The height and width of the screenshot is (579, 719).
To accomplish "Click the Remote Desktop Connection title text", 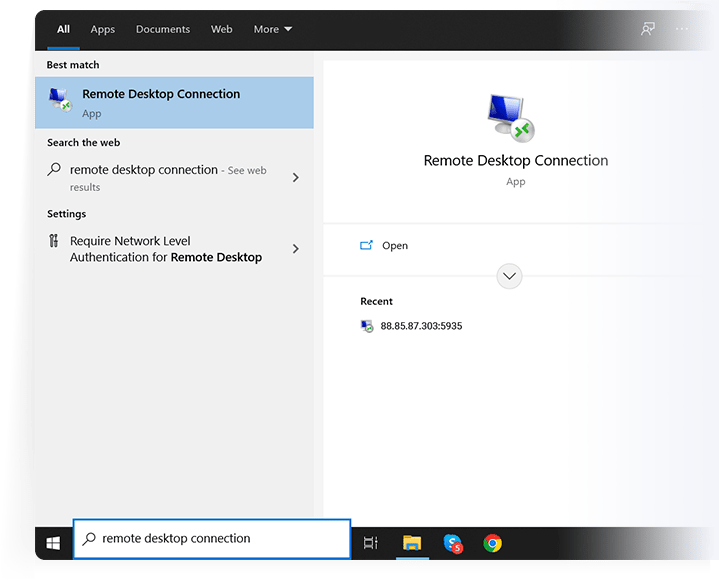I will tap(516, 161).
